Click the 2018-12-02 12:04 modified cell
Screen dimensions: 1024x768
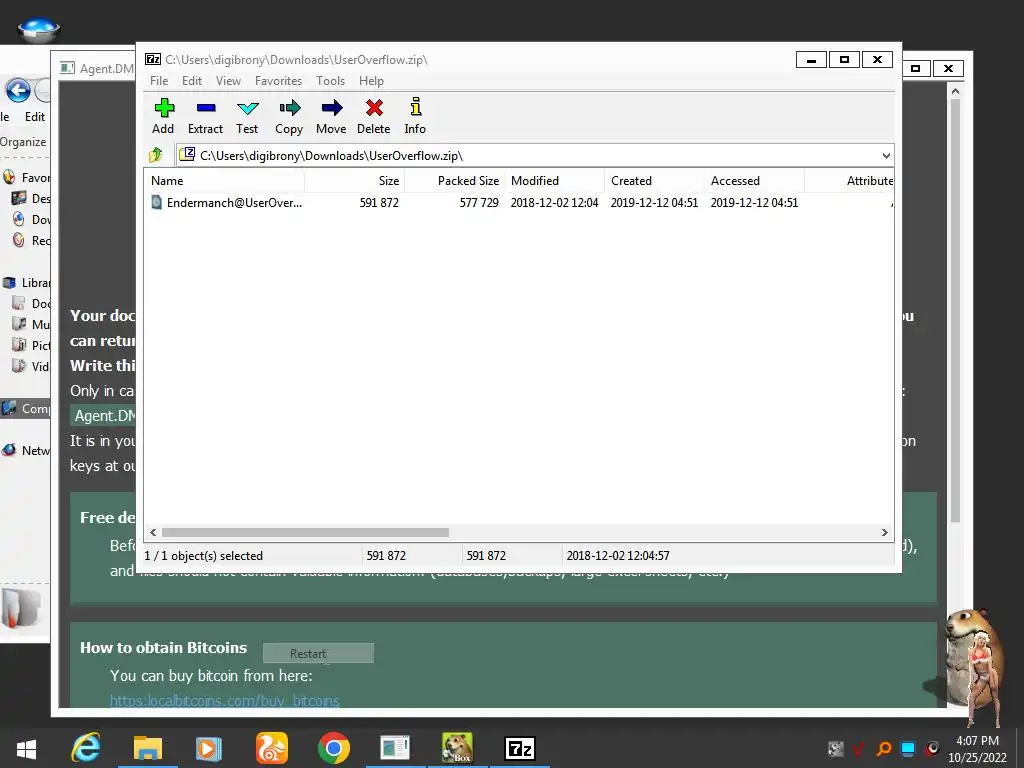(554, 202)
